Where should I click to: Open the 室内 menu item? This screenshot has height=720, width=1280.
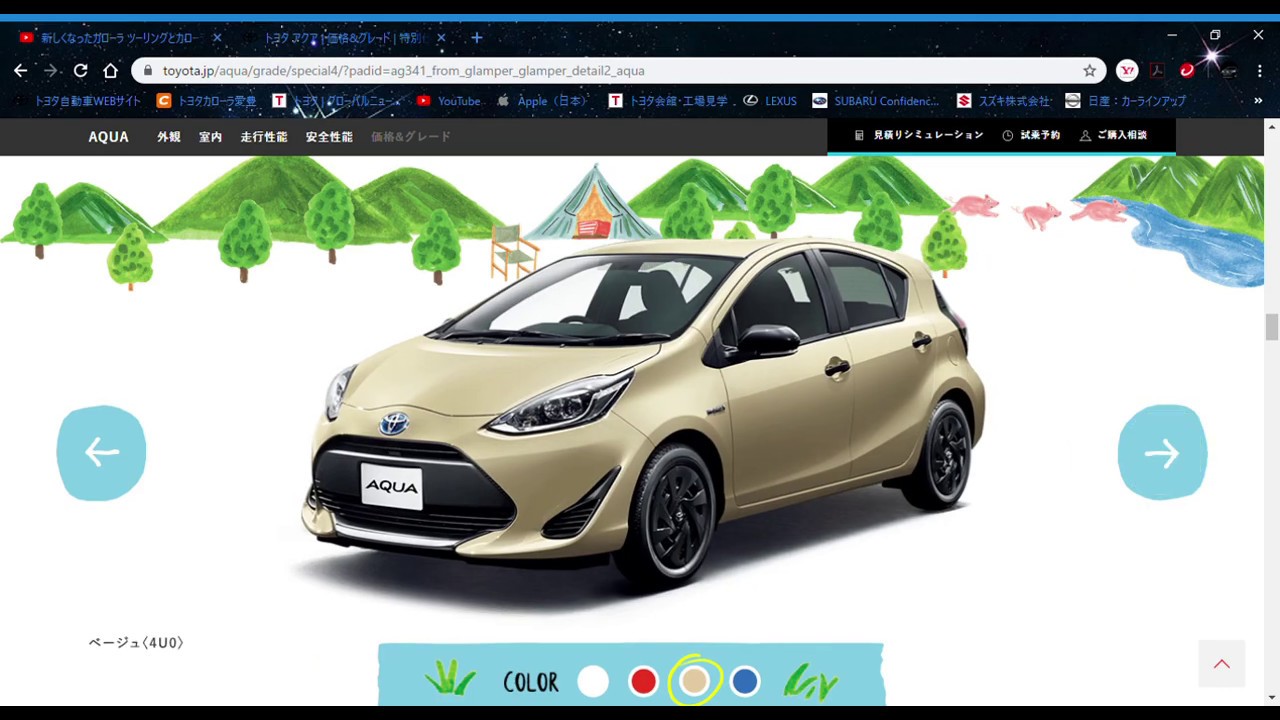[x=210, y=137]
